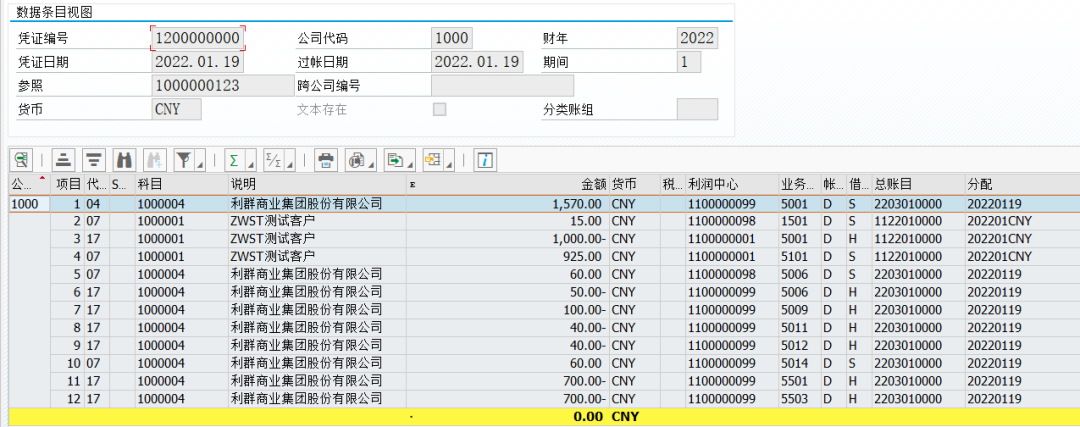The height and width of the screenshot is (427, 1080).
Task: Click business area 5014 cell
Action: 800,364
